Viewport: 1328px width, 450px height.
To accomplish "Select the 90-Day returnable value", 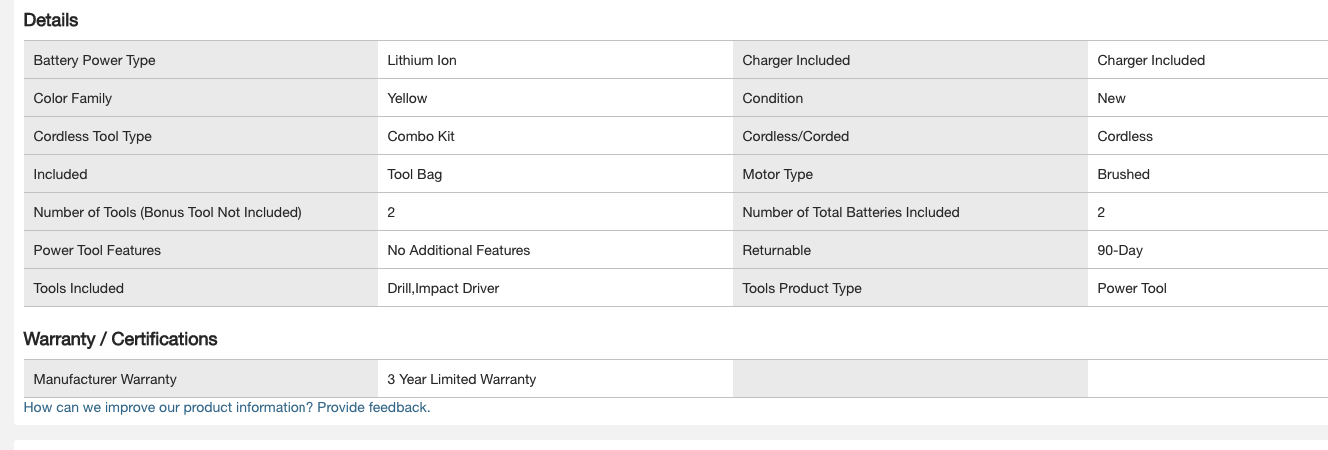I will pyautogui.click(x=1119, y=250).
